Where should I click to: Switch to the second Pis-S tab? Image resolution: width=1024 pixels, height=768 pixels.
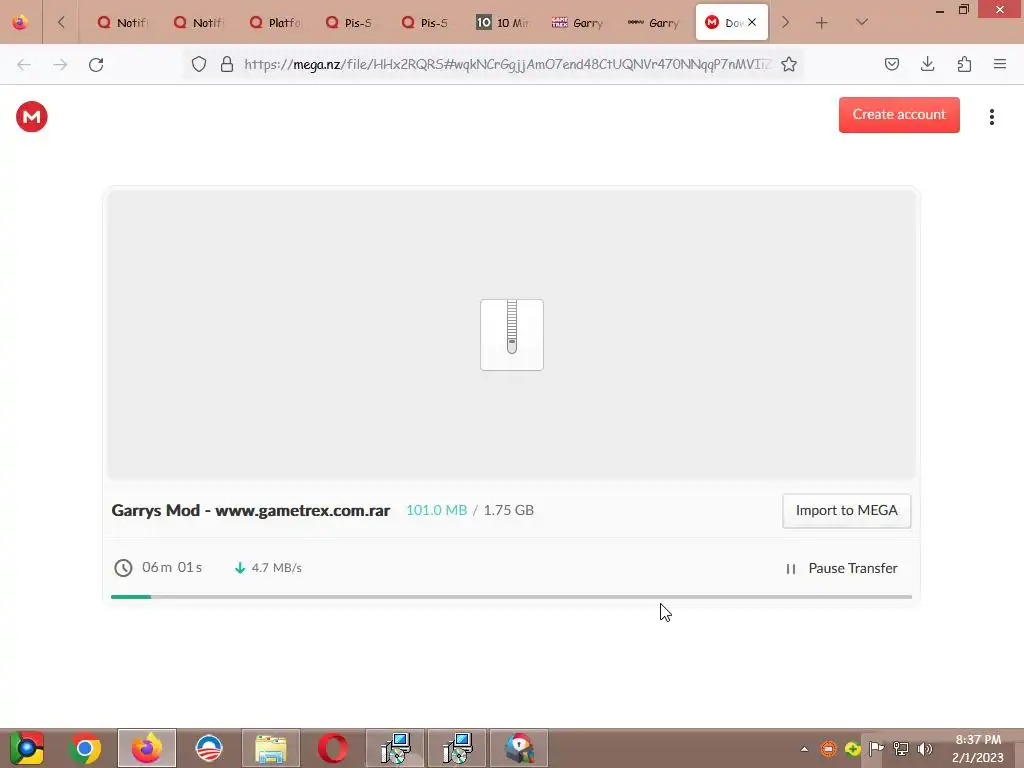coord(426,22)
